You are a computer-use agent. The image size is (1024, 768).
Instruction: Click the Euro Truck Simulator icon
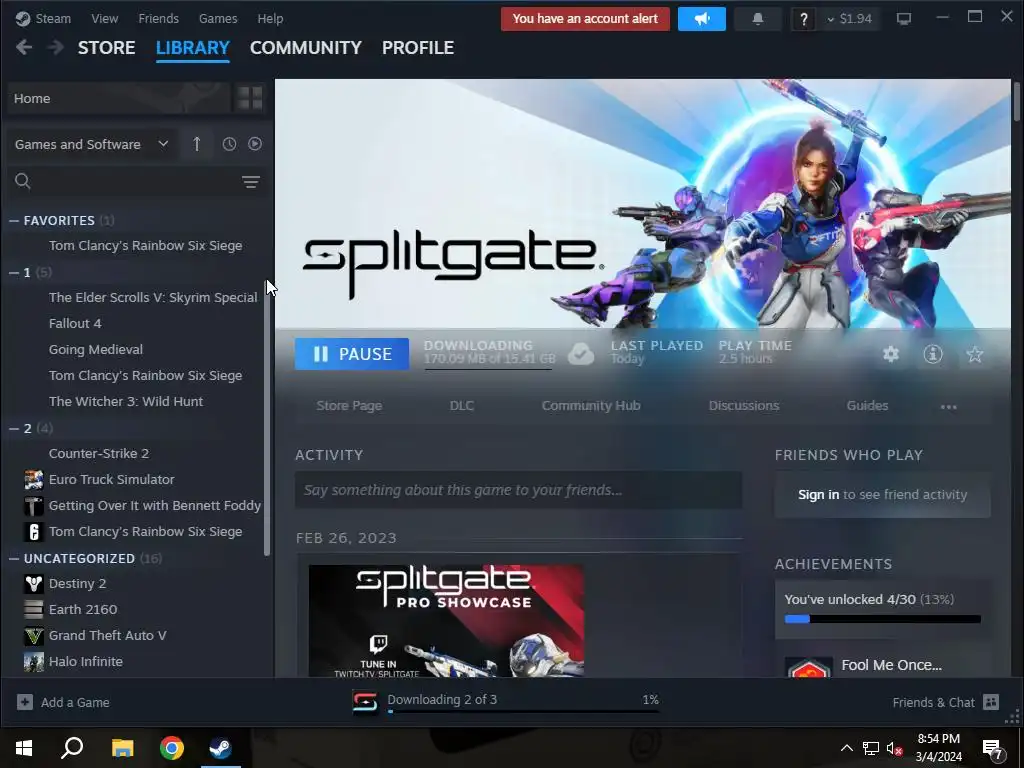click(33, 479)
